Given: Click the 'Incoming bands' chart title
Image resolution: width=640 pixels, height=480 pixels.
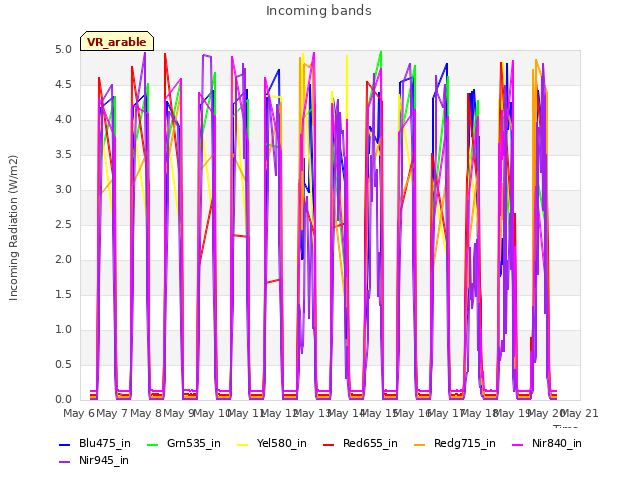Looking at the screenshot, I should click(319, 11).
